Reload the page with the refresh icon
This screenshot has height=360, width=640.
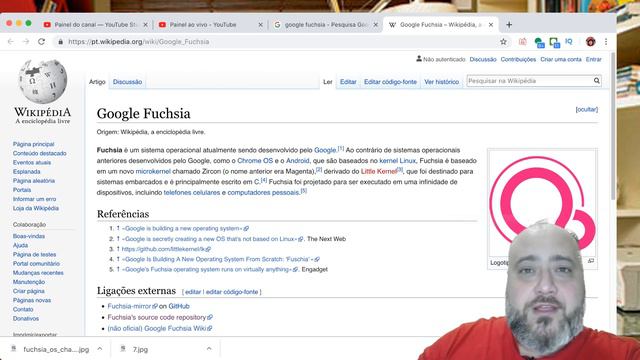(41, 42)
